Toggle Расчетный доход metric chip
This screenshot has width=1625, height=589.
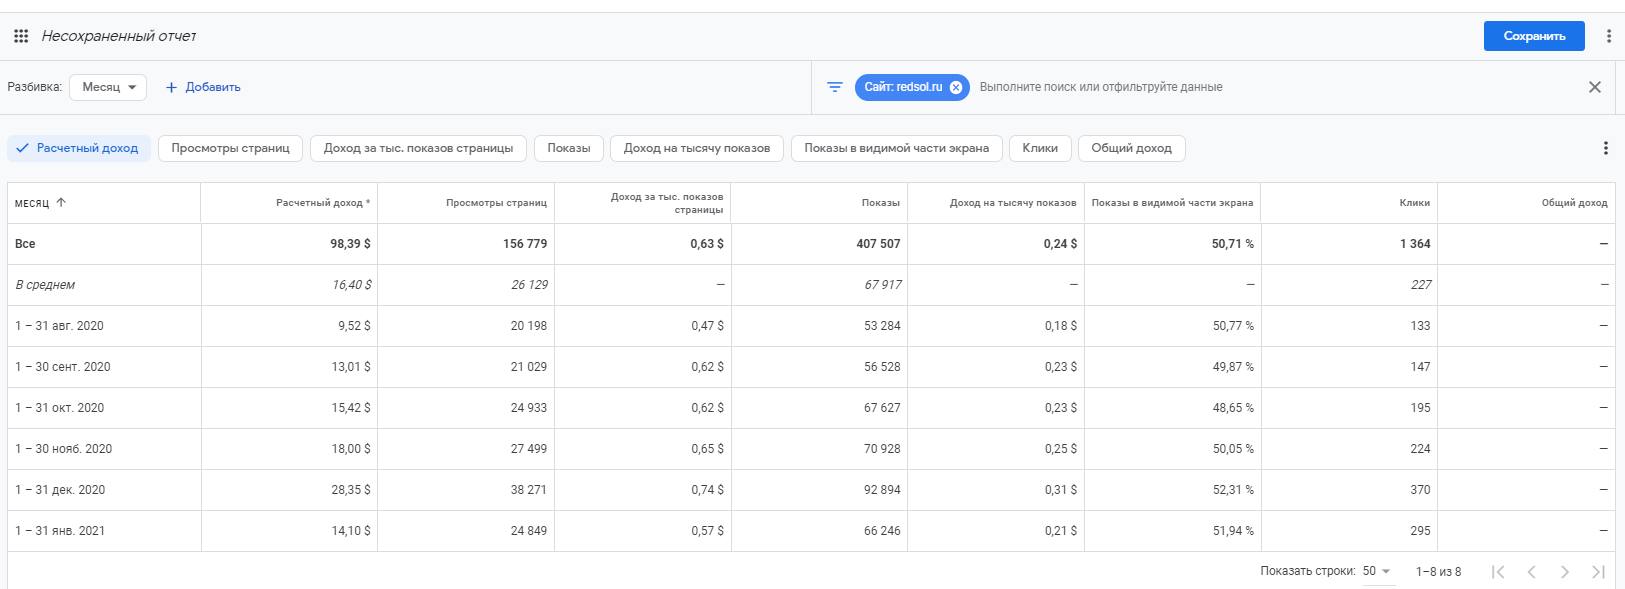click(79, 148)
